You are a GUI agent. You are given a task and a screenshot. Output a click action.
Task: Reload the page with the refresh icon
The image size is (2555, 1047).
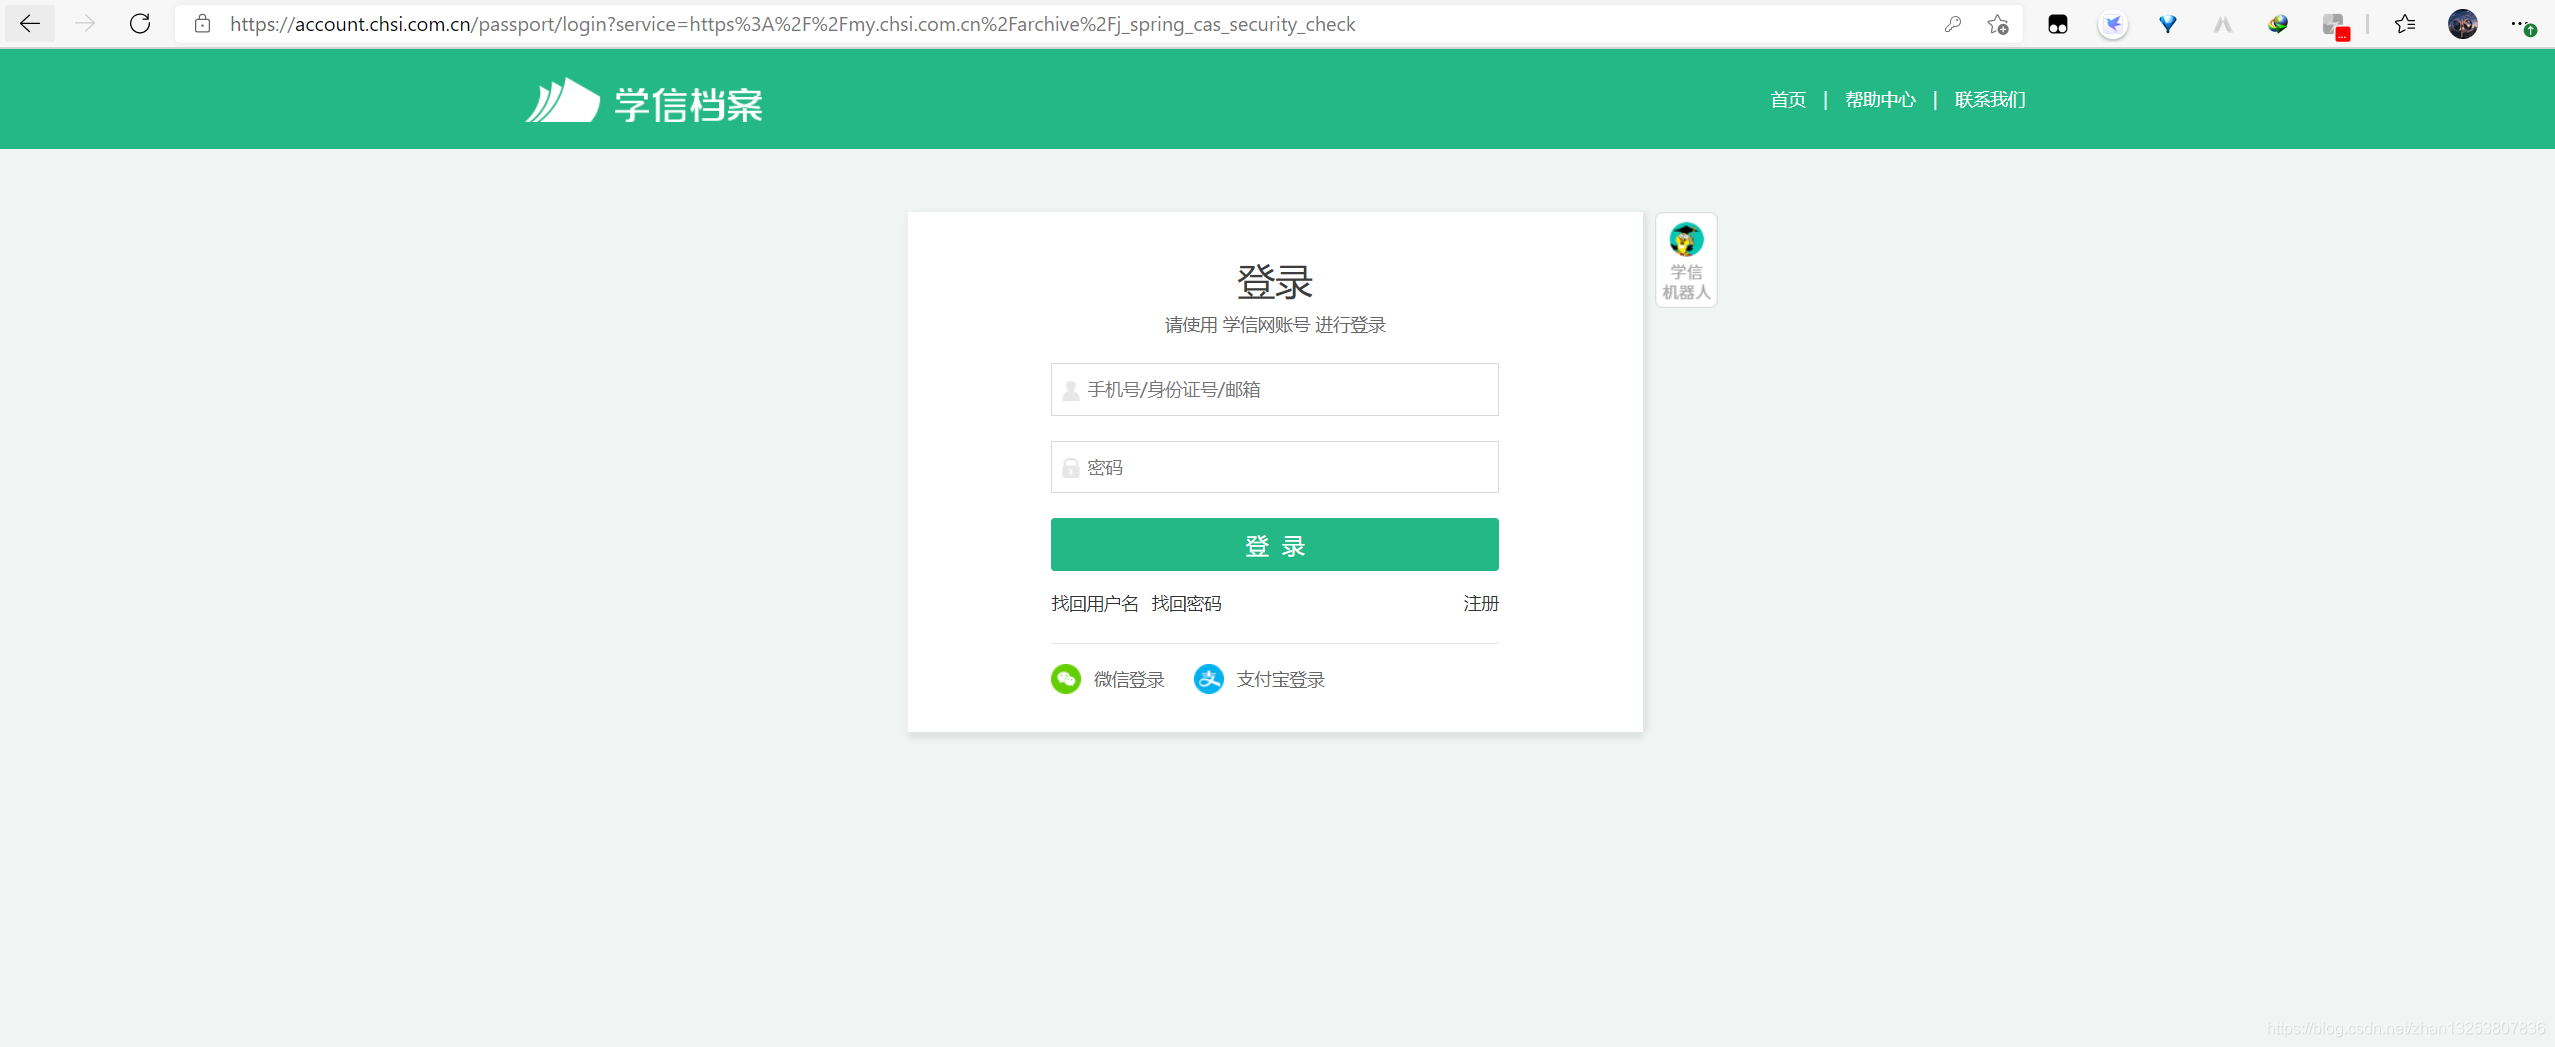[141, 23]
